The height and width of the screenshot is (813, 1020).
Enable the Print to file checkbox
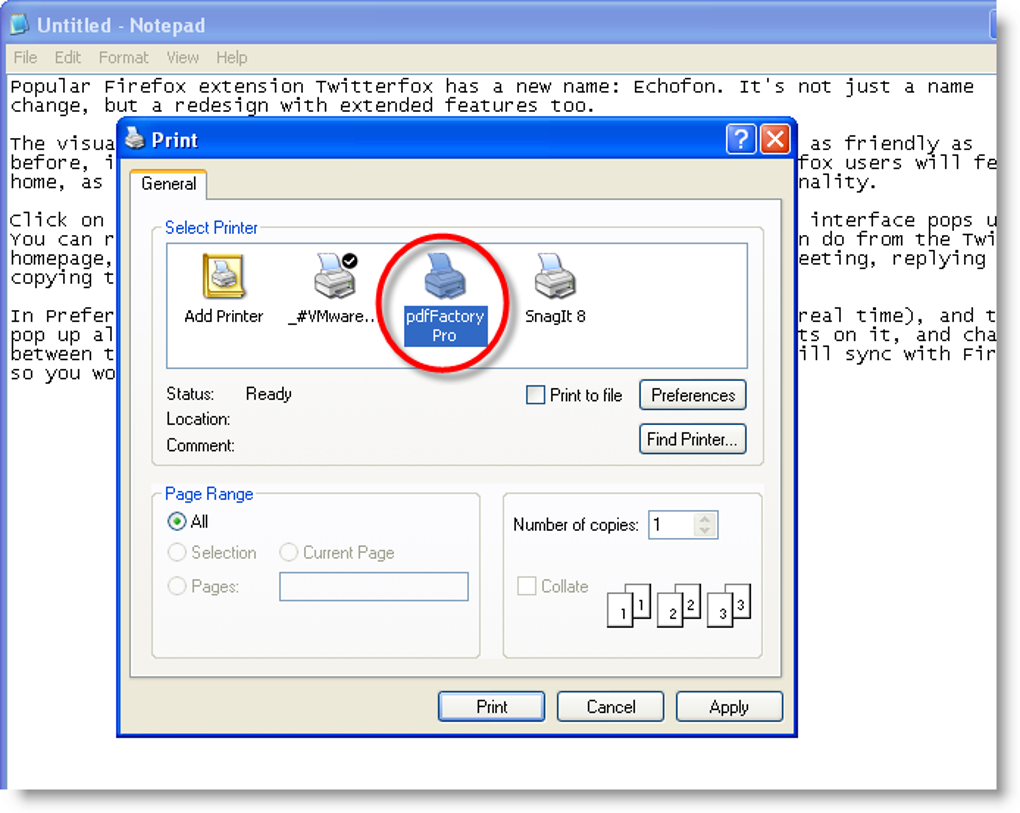pos(535,395)
